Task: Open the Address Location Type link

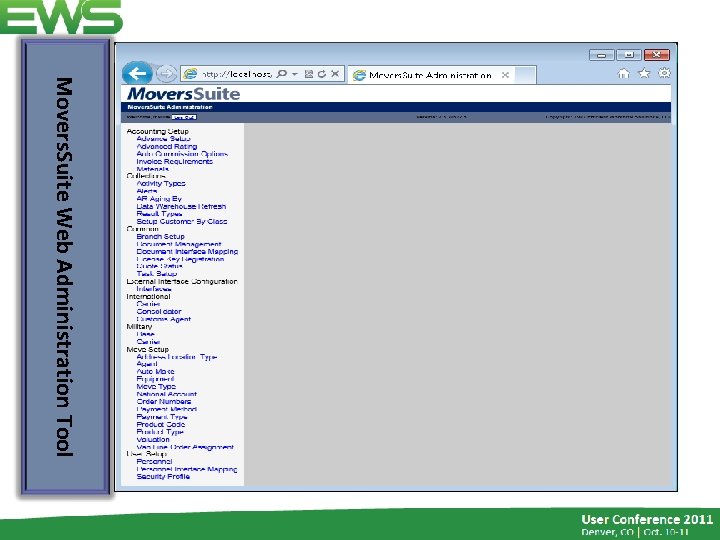Action: 176,357
